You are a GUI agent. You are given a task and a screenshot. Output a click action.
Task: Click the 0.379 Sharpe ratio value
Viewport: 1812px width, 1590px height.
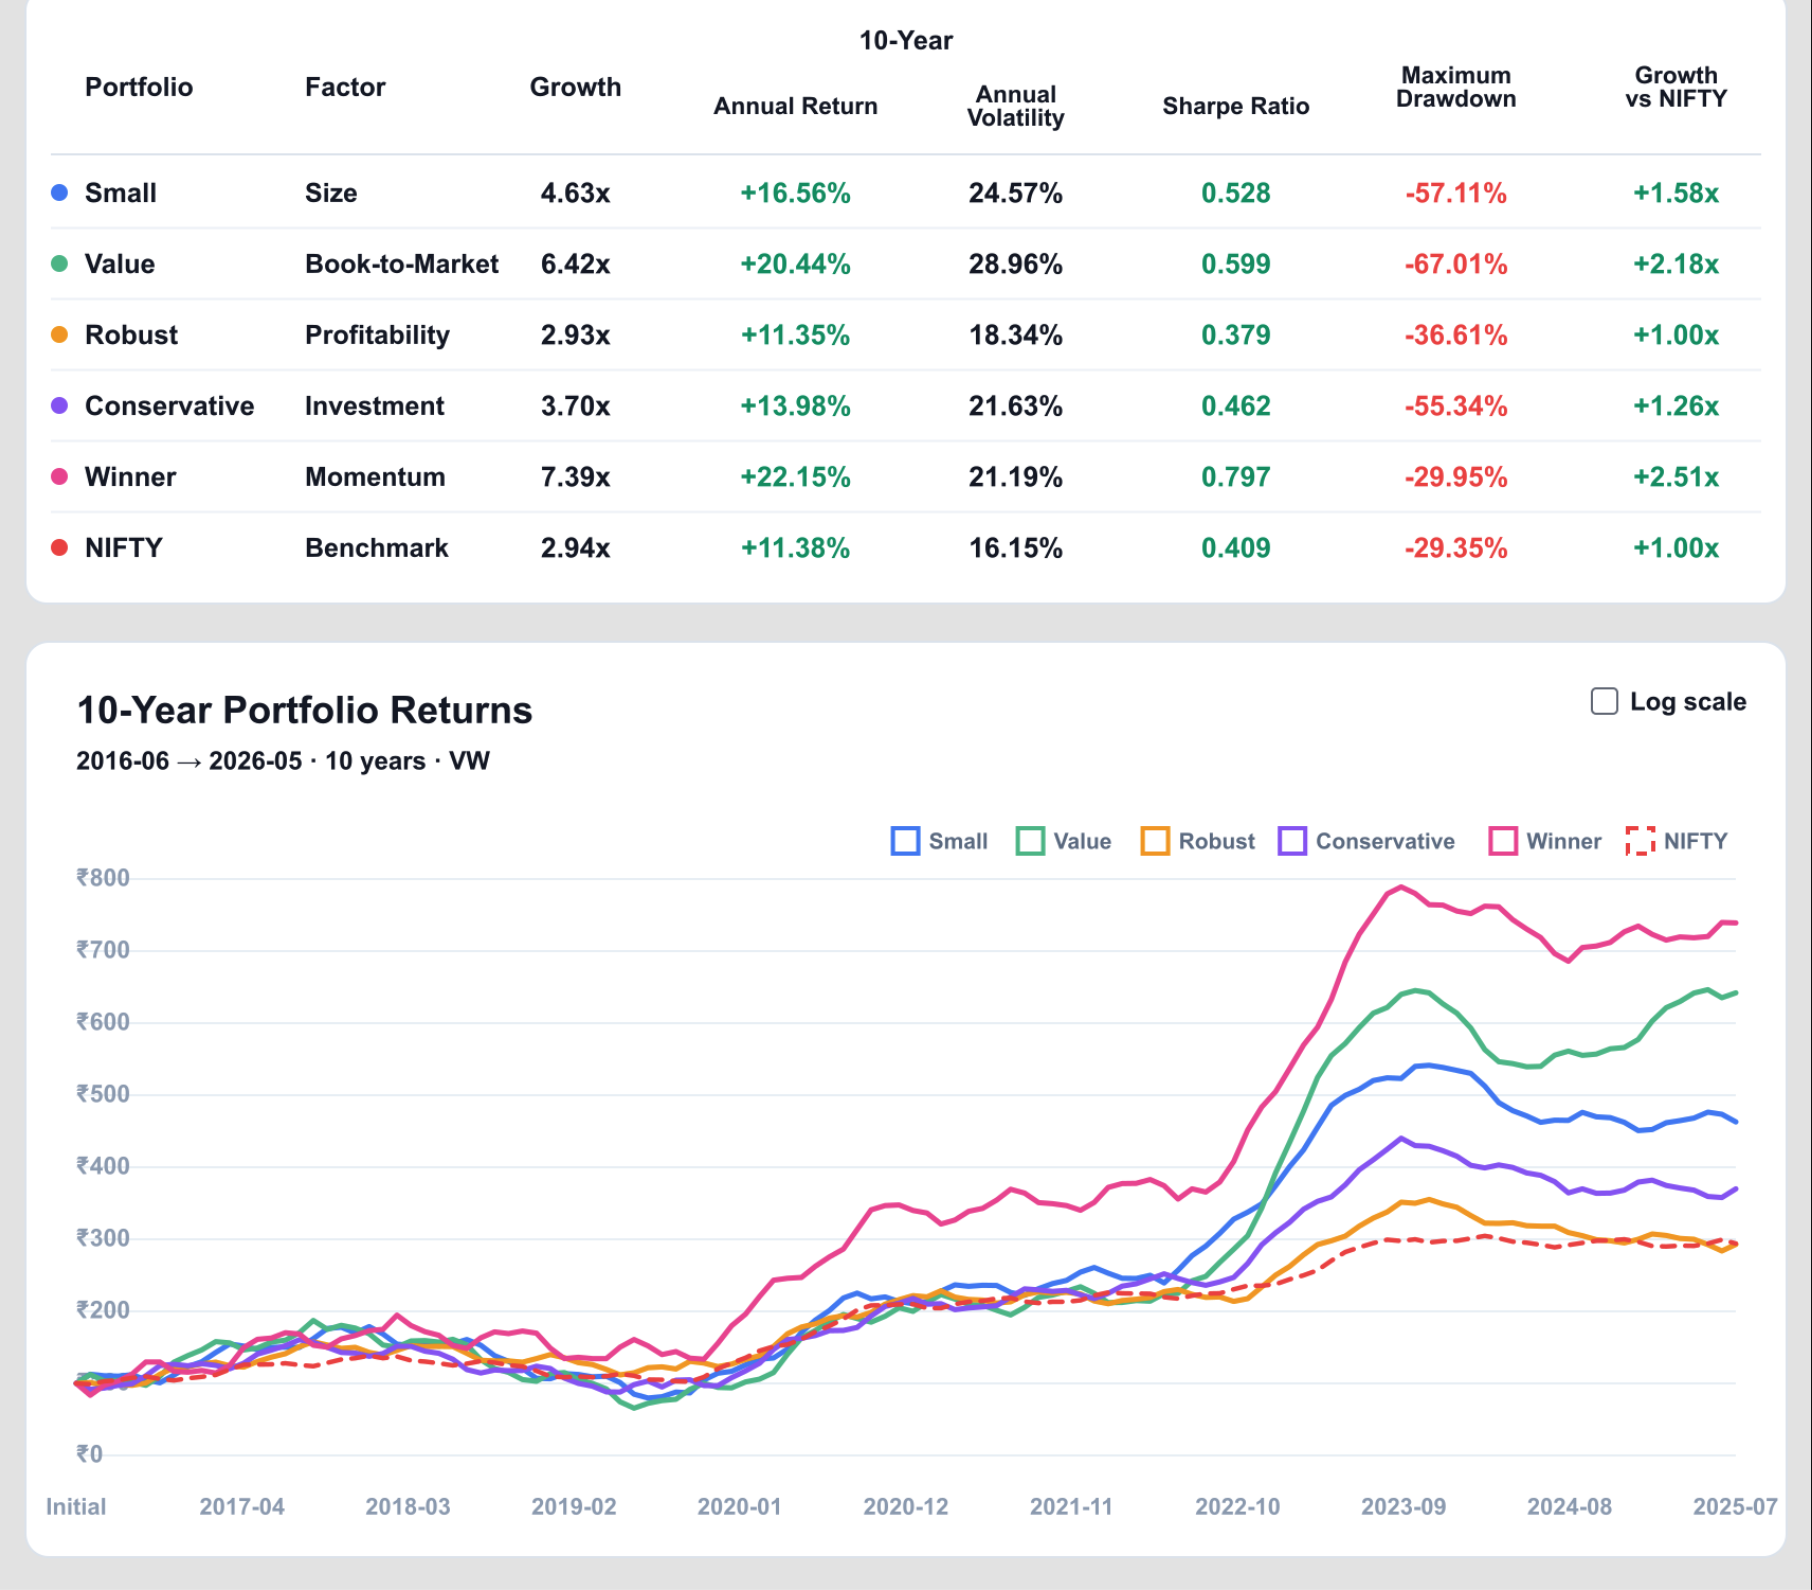click(x=1236, y=335)
